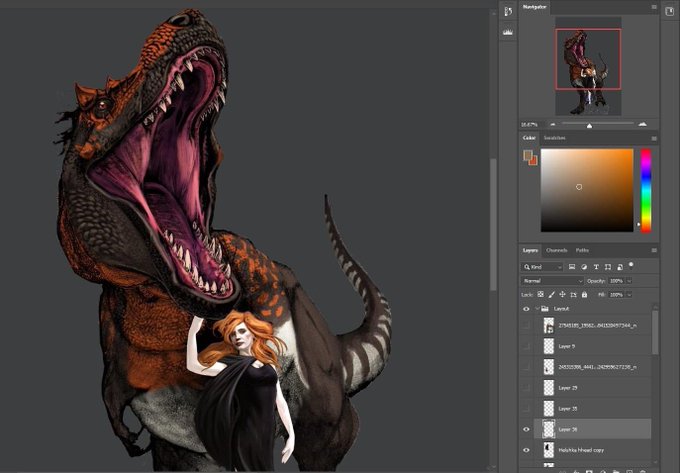
Task: Click the Layout group folder icon
Action: click(545, 309)
